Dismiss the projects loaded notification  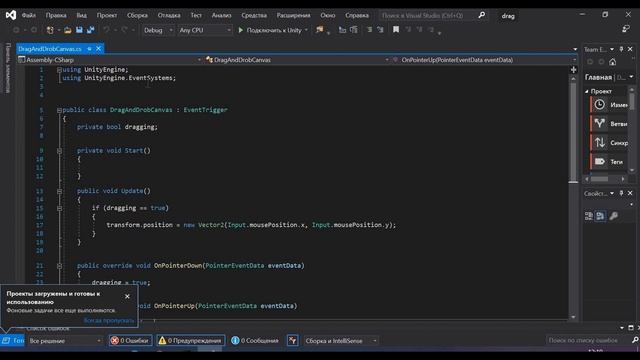tap(127, 296)
